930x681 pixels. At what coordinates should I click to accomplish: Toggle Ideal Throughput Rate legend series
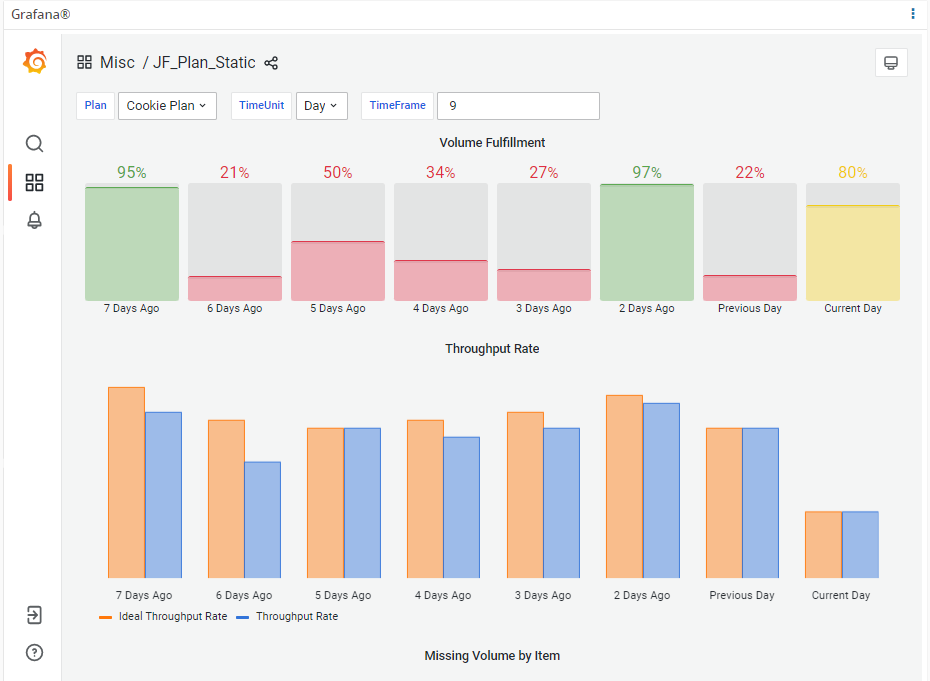172,617
